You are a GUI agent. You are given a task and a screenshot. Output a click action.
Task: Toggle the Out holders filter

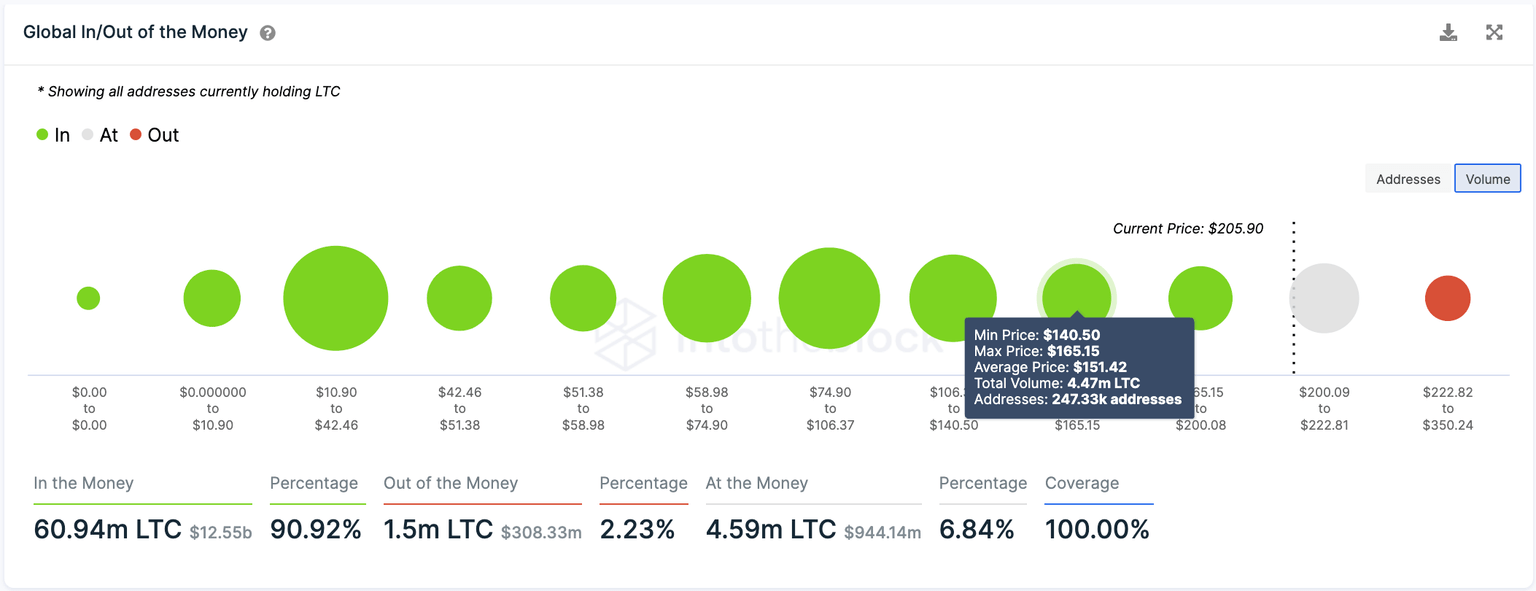tap(150, 134)
